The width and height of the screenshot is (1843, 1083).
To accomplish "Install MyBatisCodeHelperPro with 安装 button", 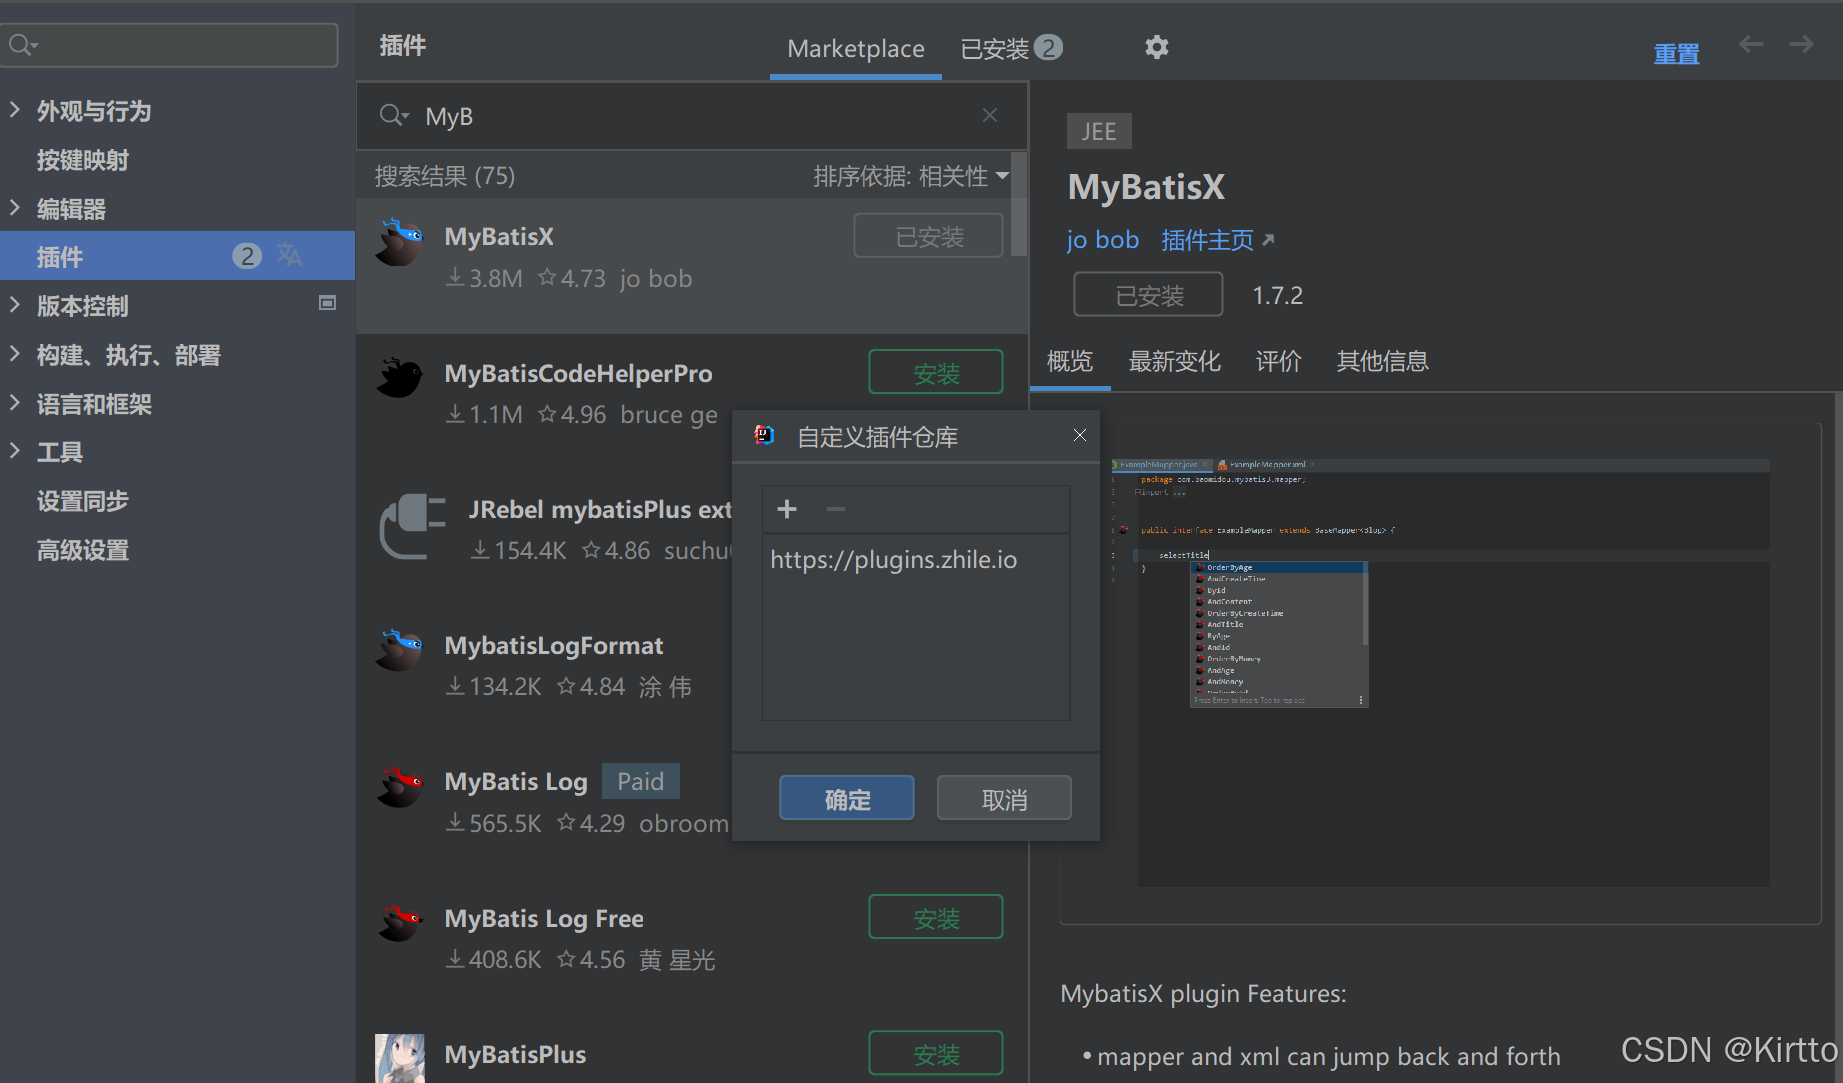I will (936, 373).
